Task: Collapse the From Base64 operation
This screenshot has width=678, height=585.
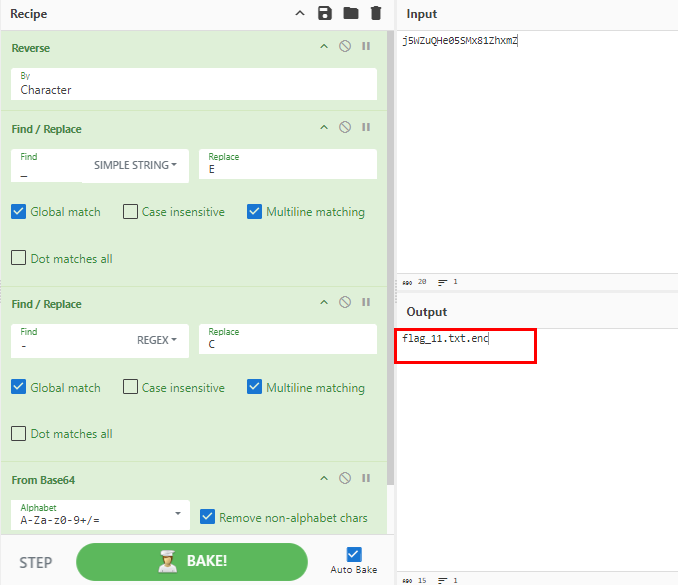Action: click(324, 478)
